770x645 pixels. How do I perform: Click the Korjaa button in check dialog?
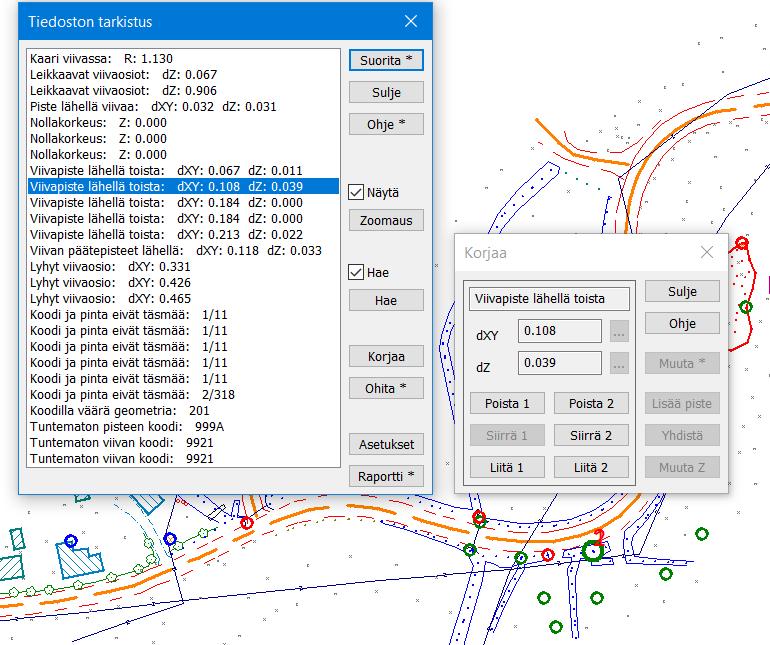386,356
